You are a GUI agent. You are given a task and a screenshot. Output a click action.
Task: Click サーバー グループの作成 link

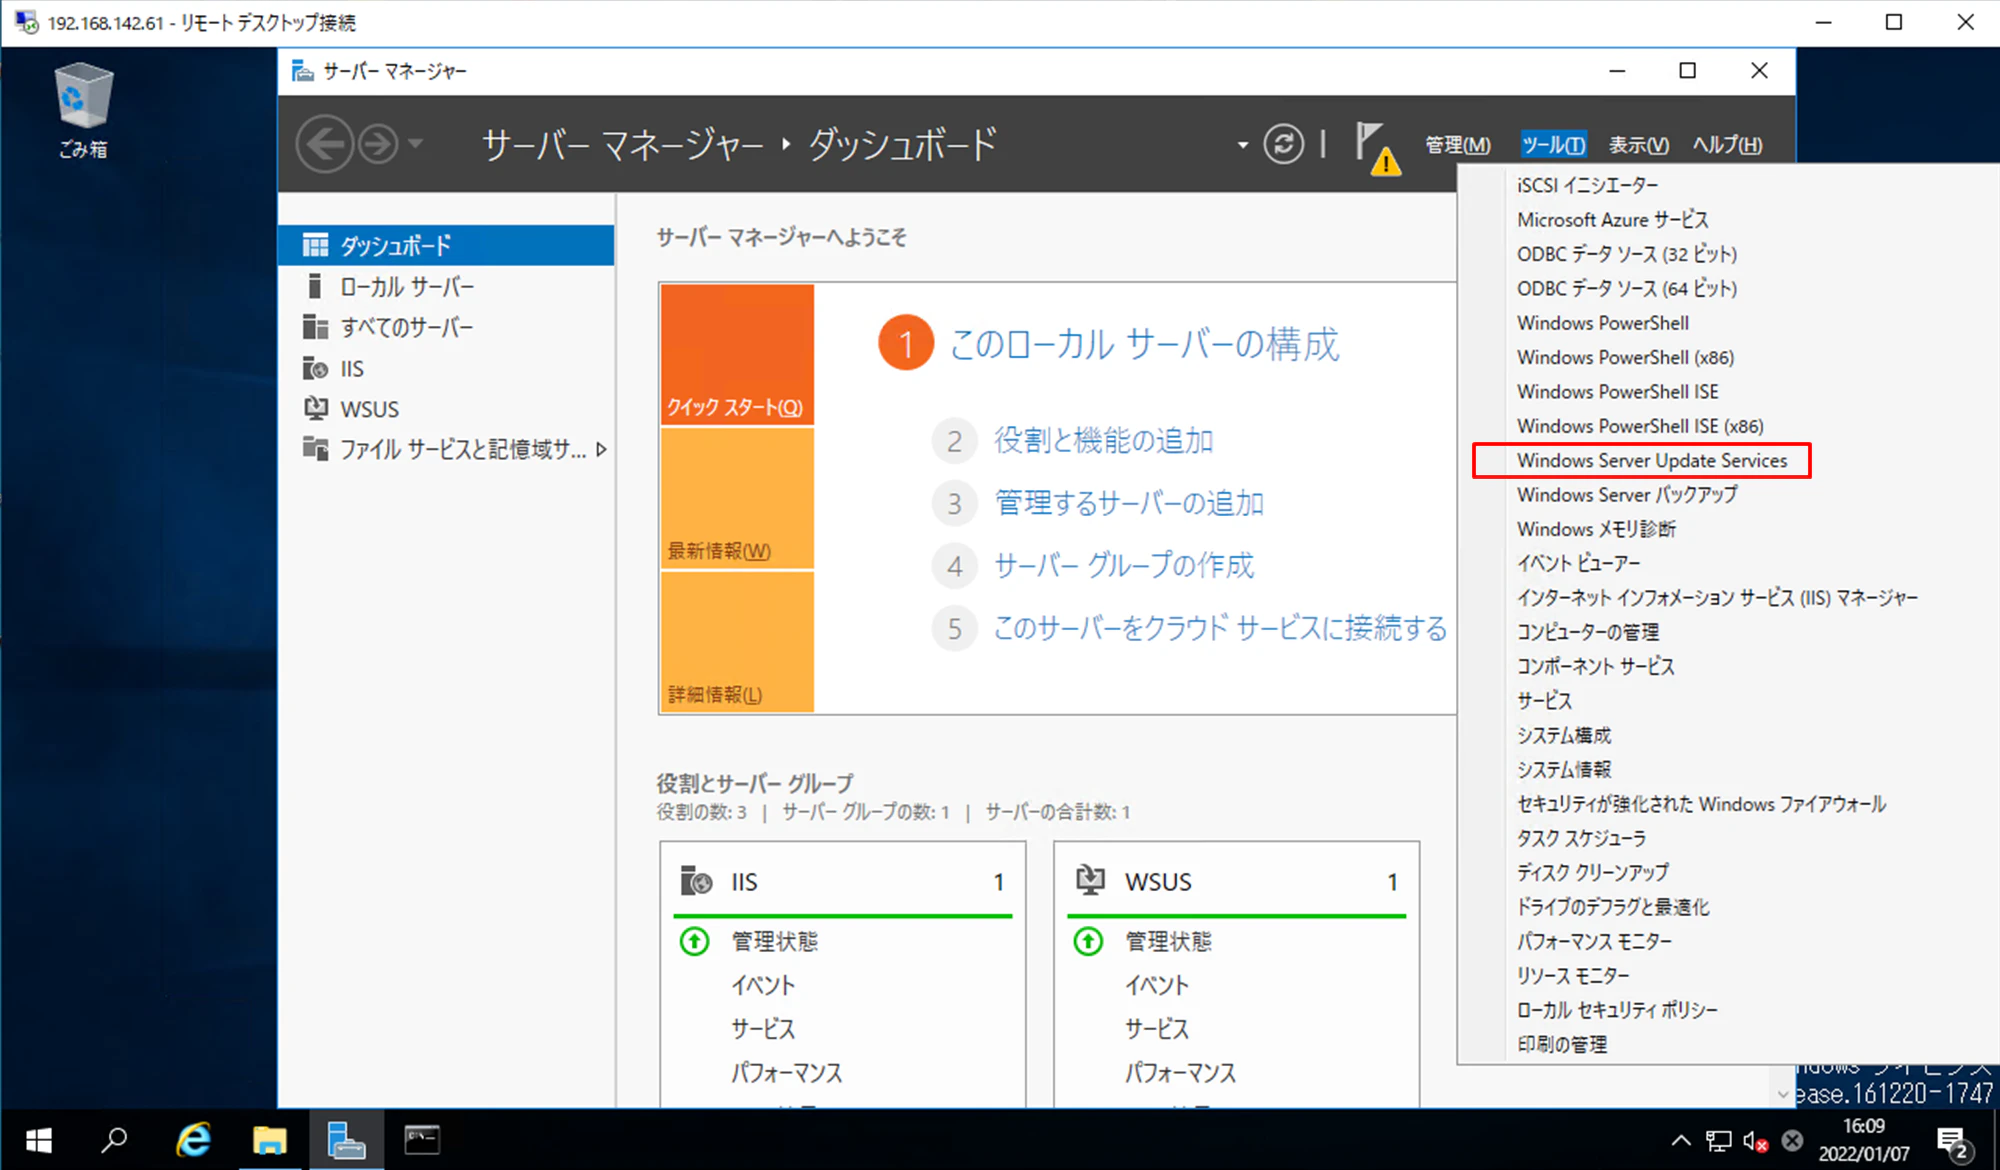[1123, 565]
